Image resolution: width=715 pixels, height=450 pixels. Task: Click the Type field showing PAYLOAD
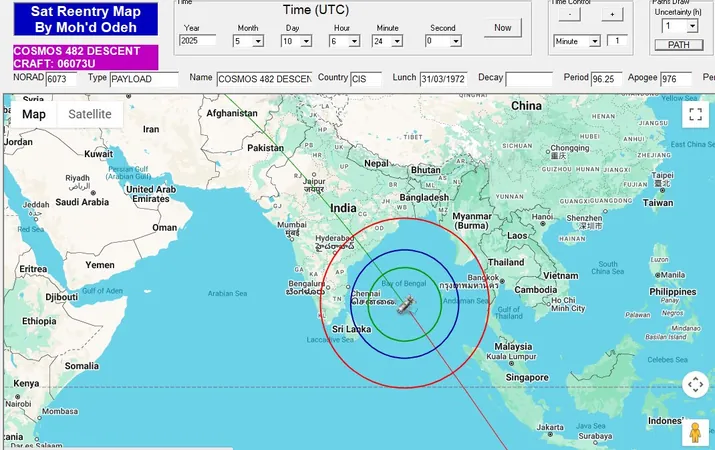coord(144,79)
